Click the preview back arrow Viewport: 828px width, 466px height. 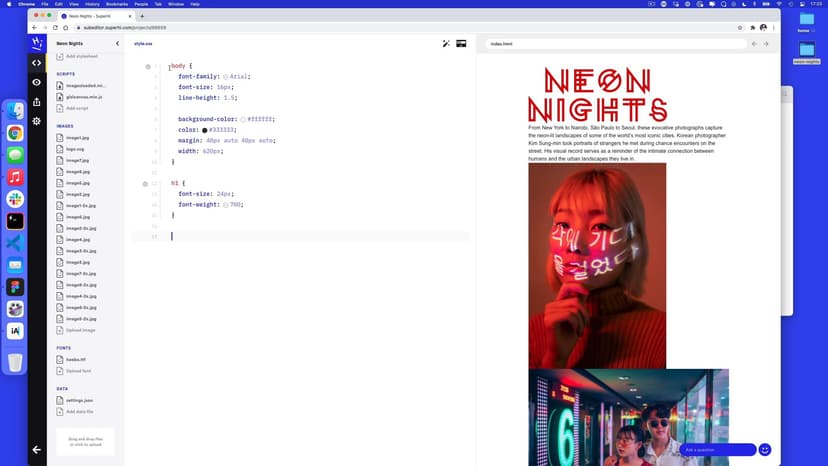pos(755,44)
